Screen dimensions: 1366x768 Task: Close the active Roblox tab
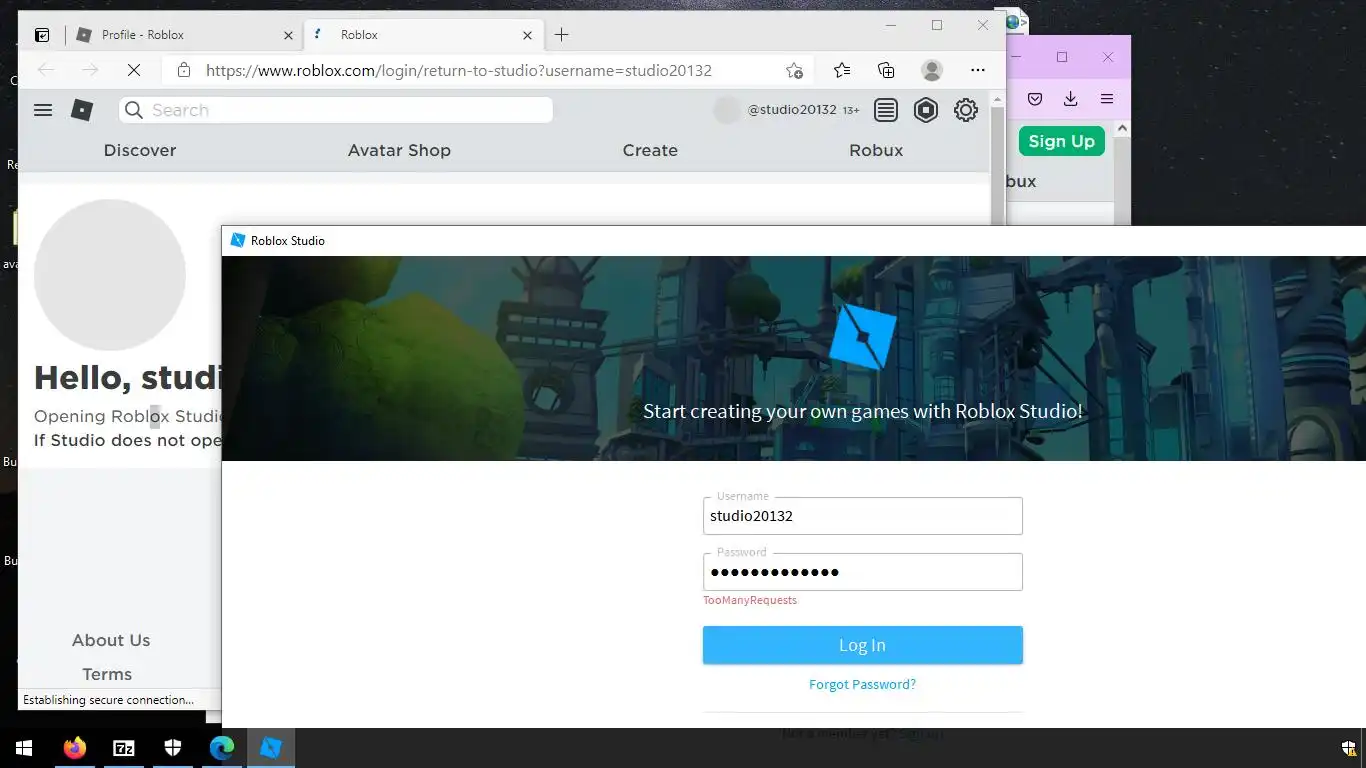(527, 35)
